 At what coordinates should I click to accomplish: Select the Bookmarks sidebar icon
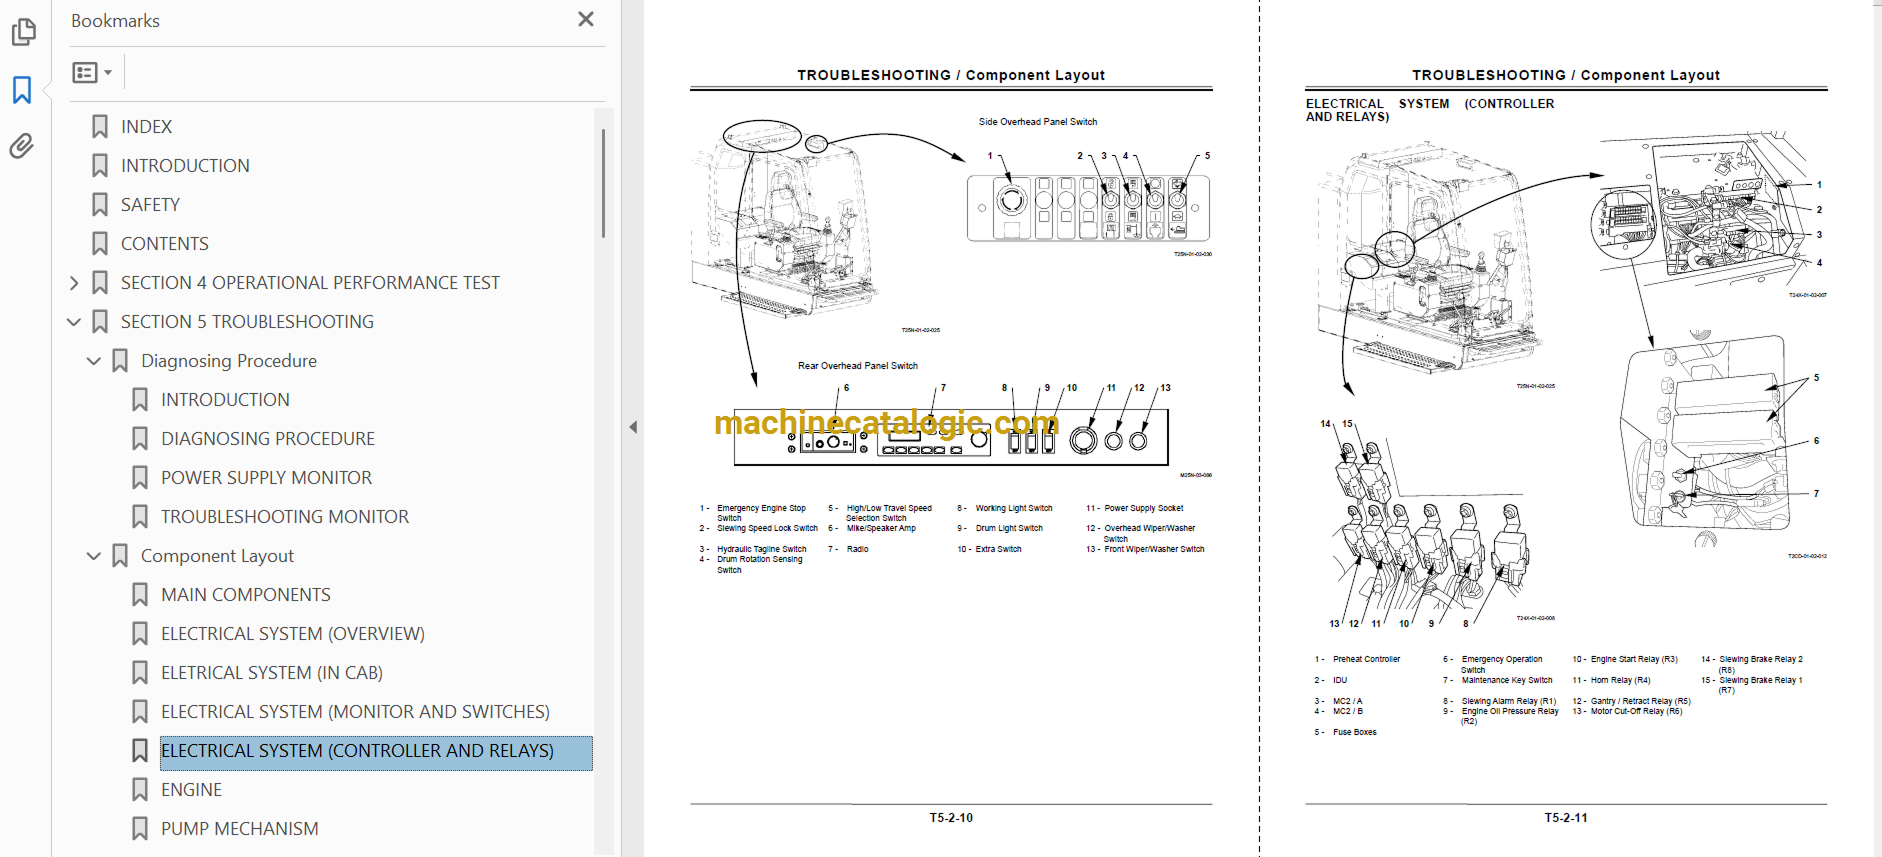22,90
